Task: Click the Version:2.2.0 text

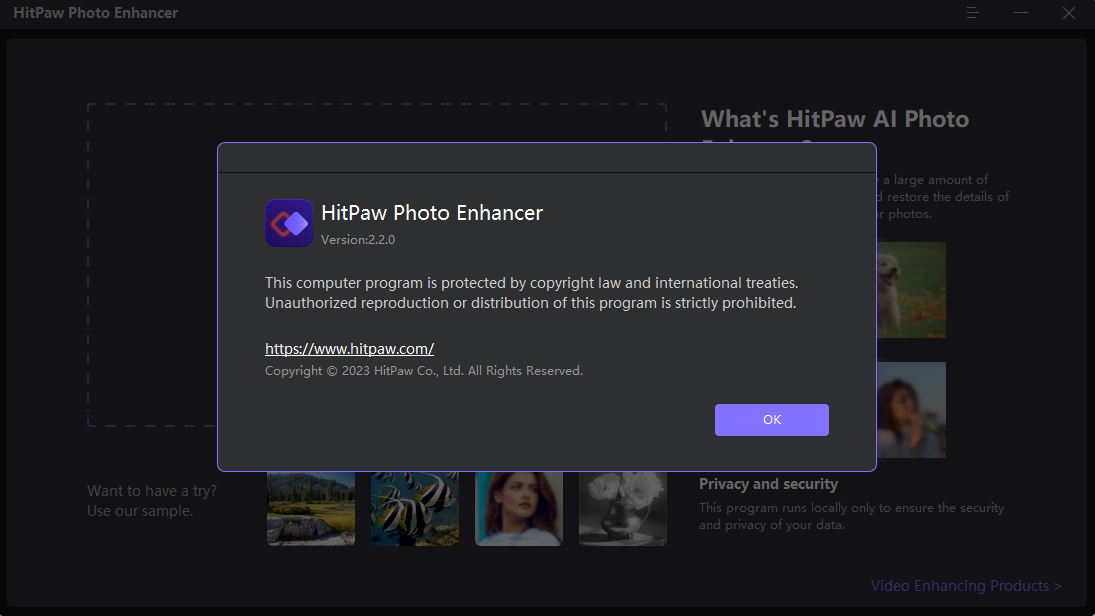Action: coord(358,240)
